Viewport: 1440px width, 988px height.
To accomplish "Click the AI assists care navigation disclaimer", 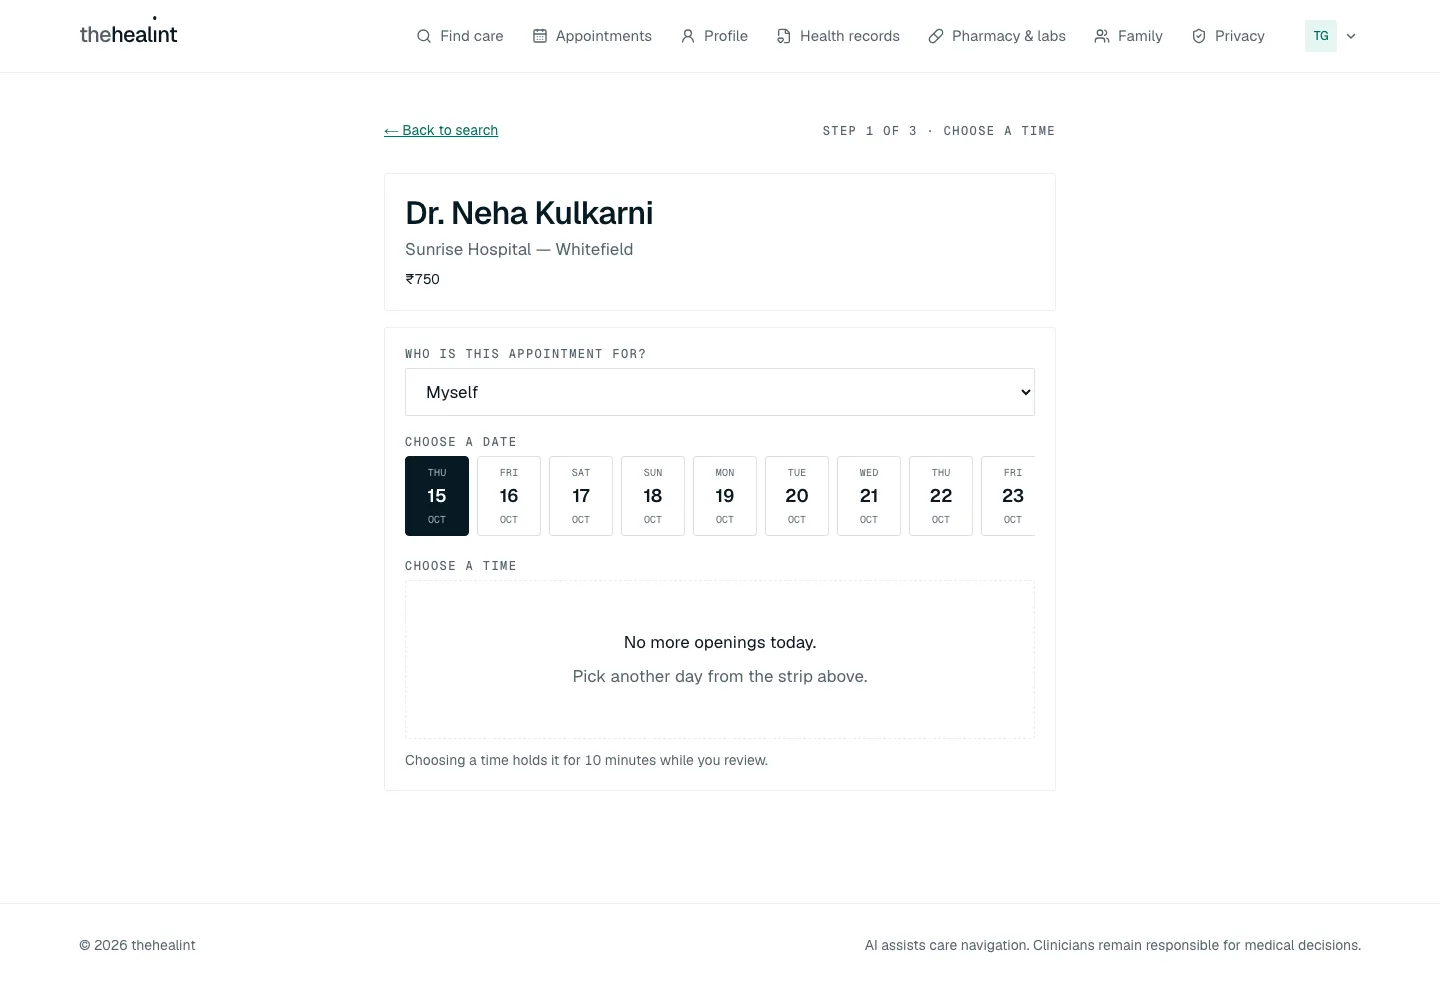I will click(1113, 945).
